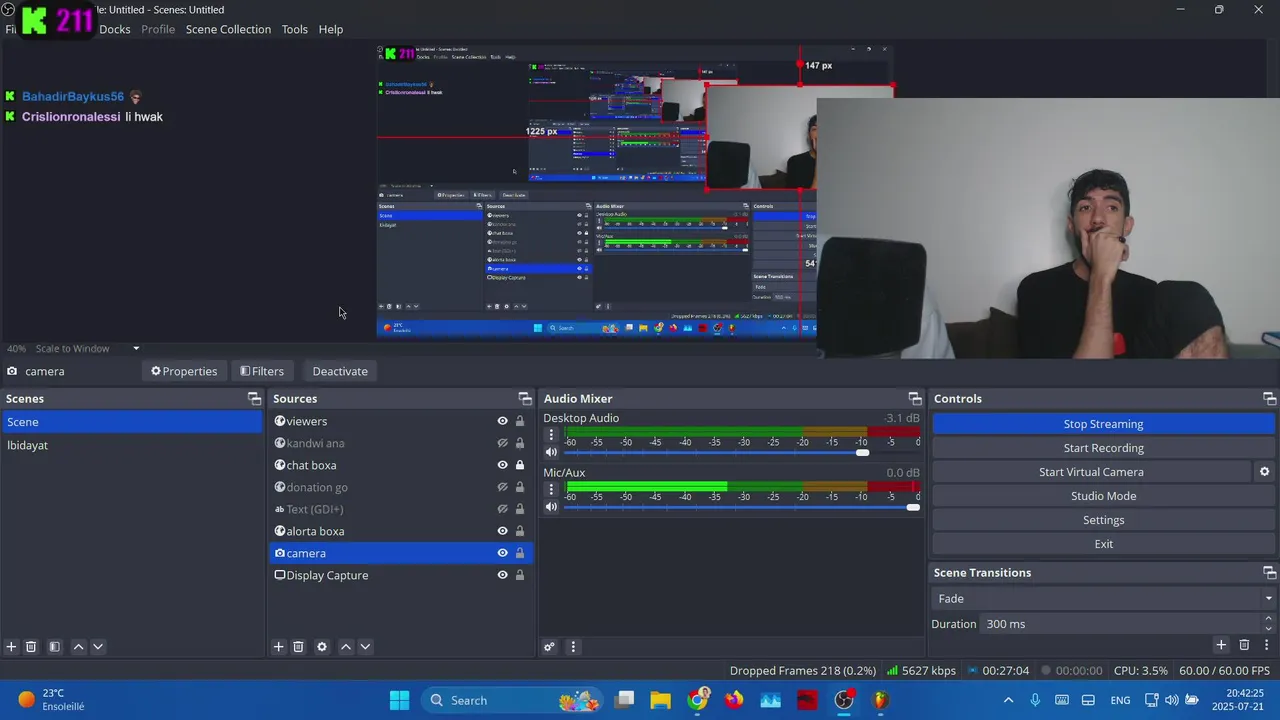Move scene up arrow in Scenes dock
1280x720 pixels.
(79, 647)
